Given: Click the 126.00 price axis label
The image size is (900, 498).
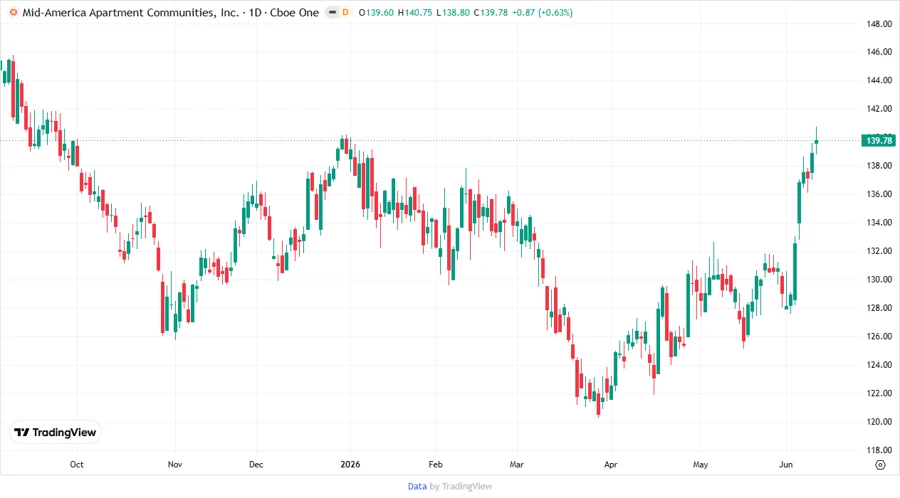Looking at the screenshot, I should click(879, 336).
